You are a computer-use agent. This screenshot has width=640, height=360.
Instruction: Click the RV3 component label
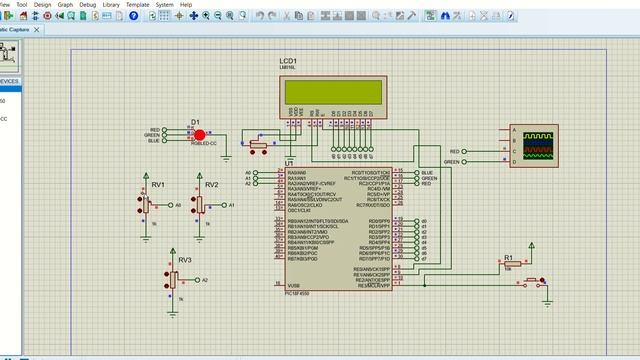[185, 260]
